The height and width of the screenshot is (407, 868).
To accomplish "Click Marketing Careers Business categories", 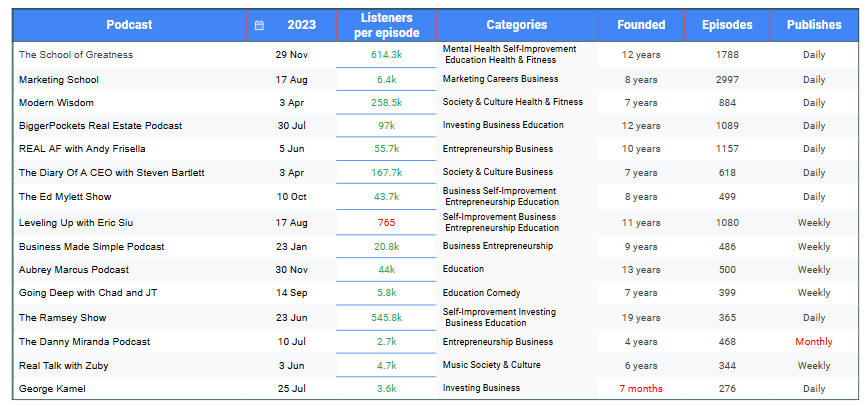I will click(x=500, y=79).
